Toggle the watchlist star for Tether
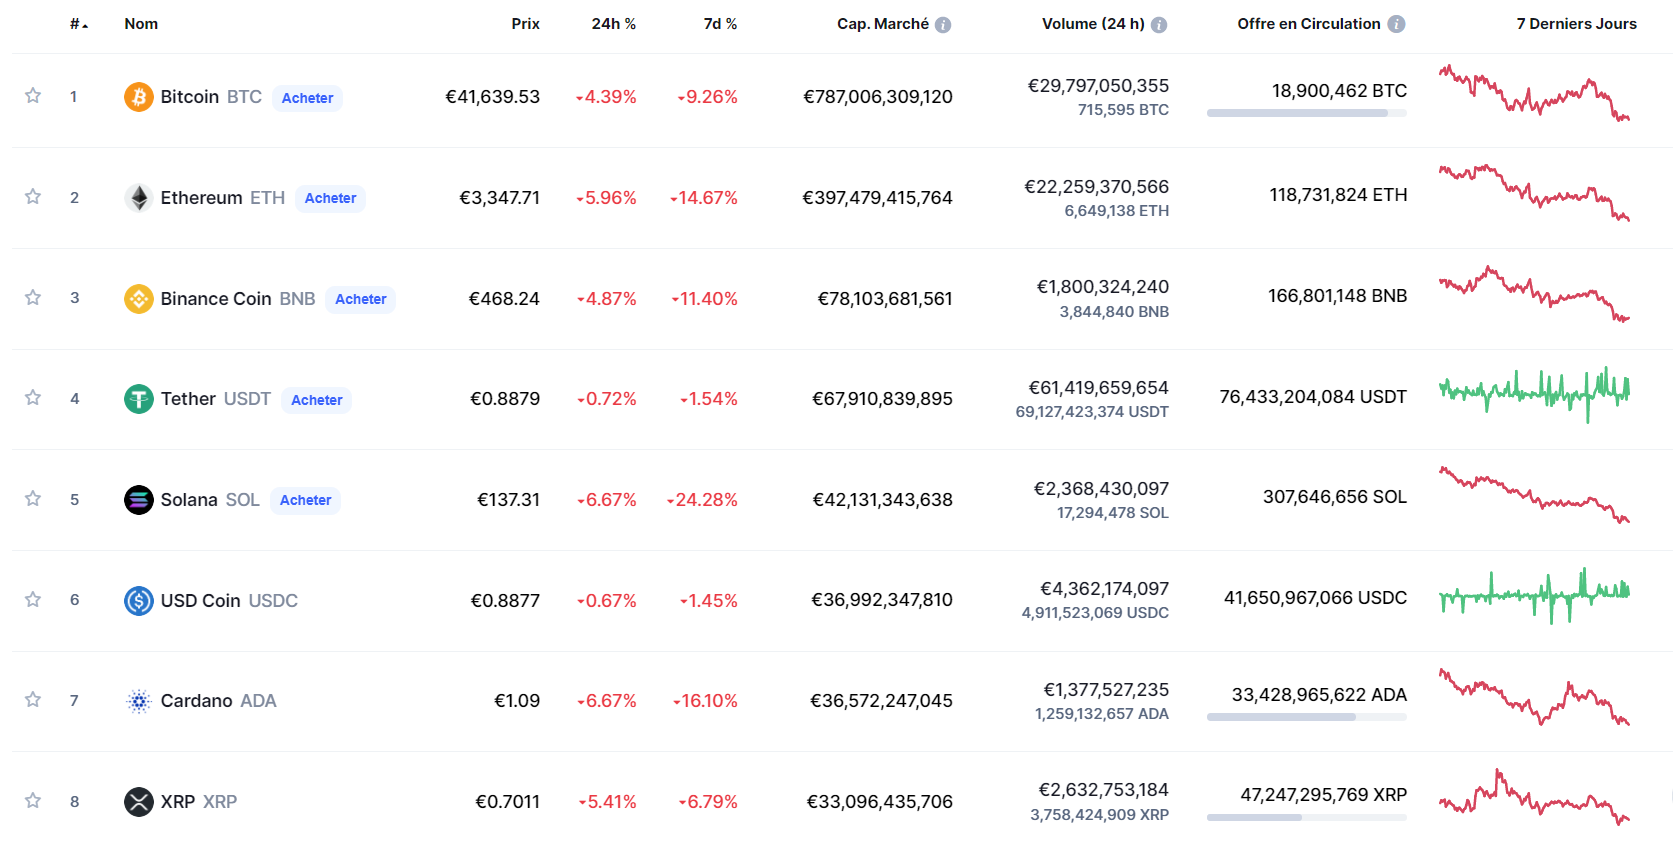The width and height of the screenshot is (1673, 850). [33, 398]
